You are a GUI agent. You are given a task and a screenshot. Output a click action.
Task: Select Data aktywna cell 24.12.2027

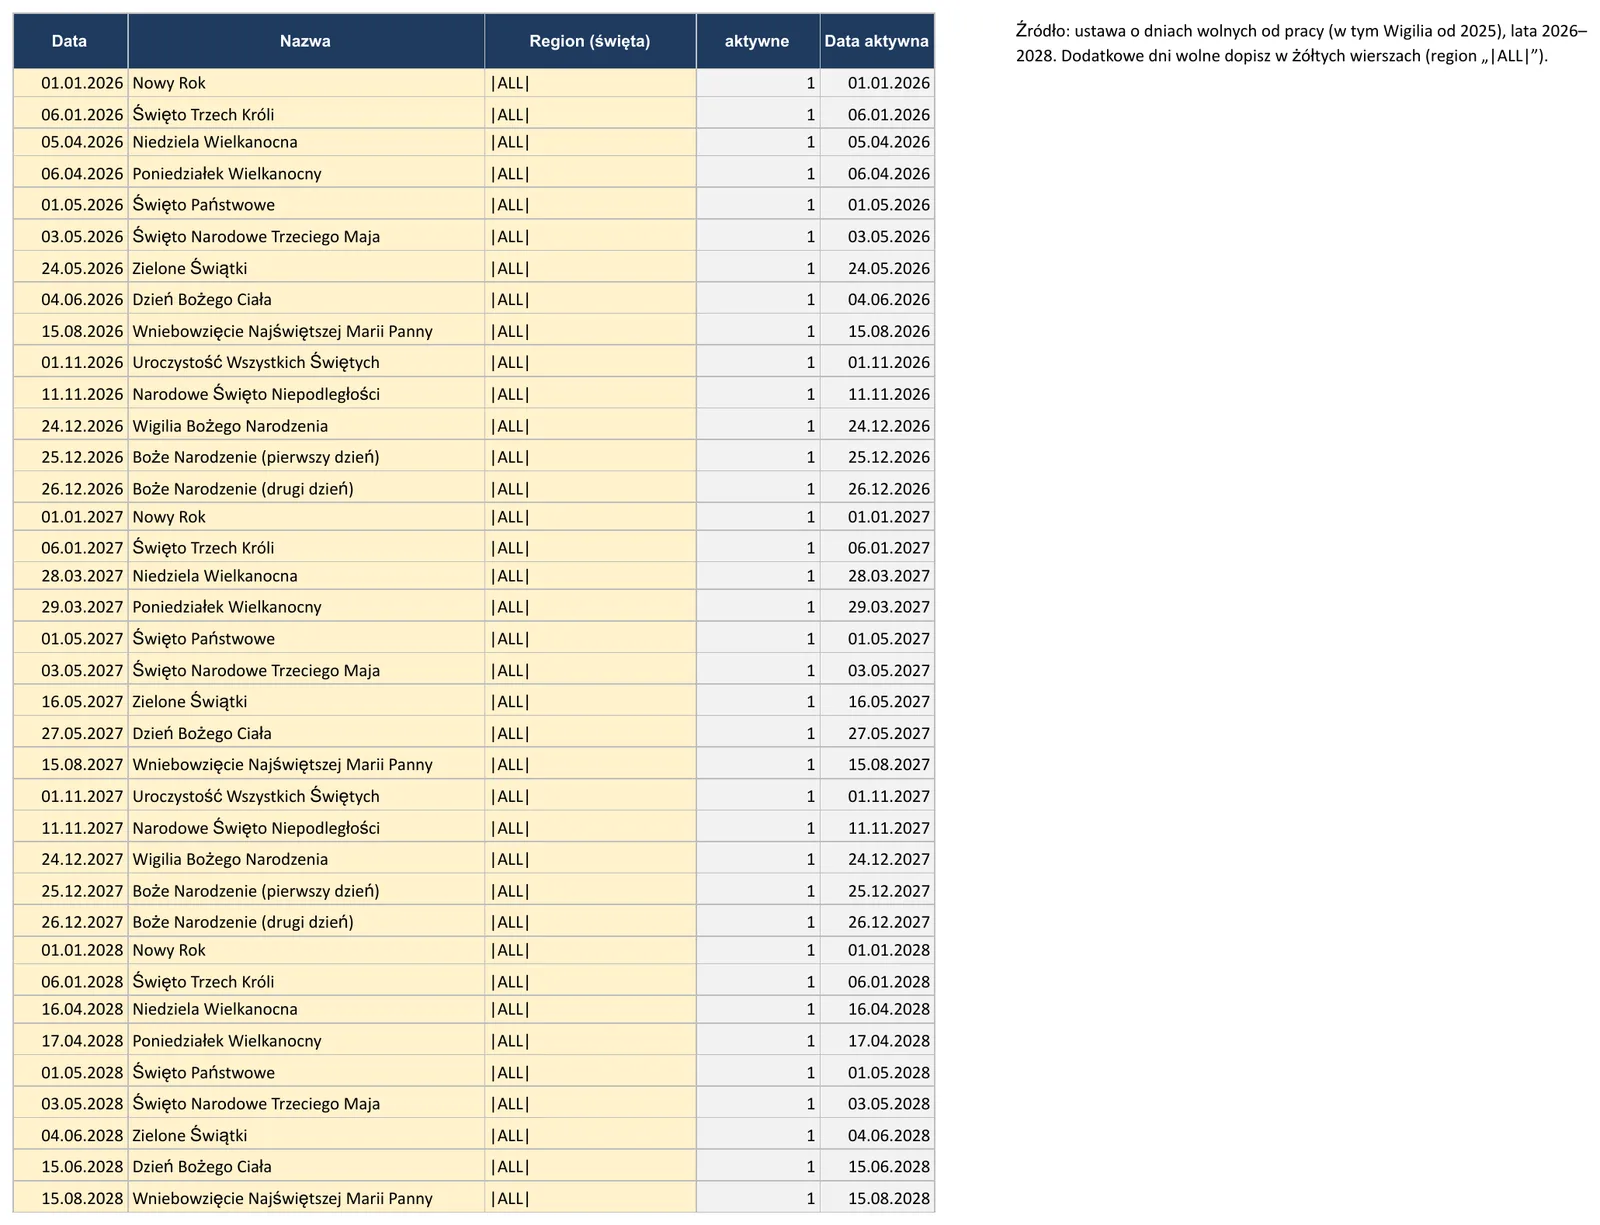click(877, 859)
